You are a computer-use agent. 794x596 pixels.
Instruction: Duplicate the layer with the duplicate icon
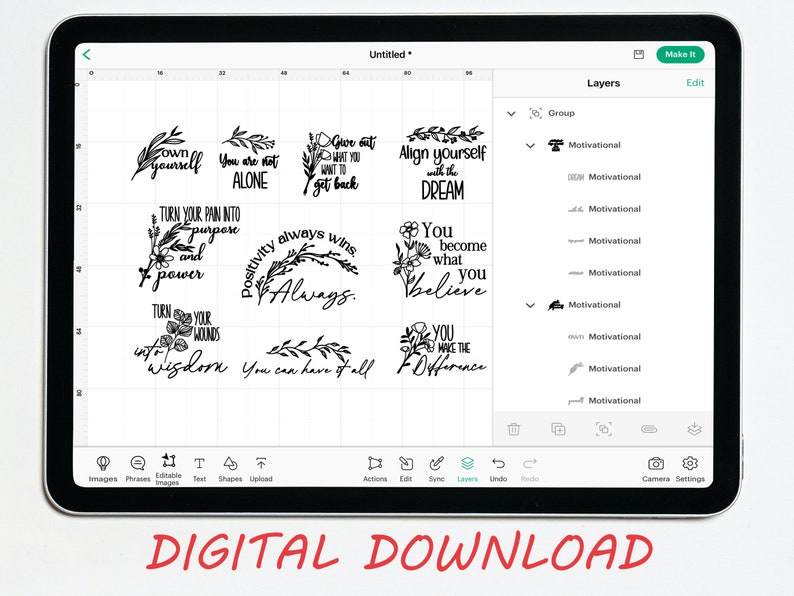[558, 429]
